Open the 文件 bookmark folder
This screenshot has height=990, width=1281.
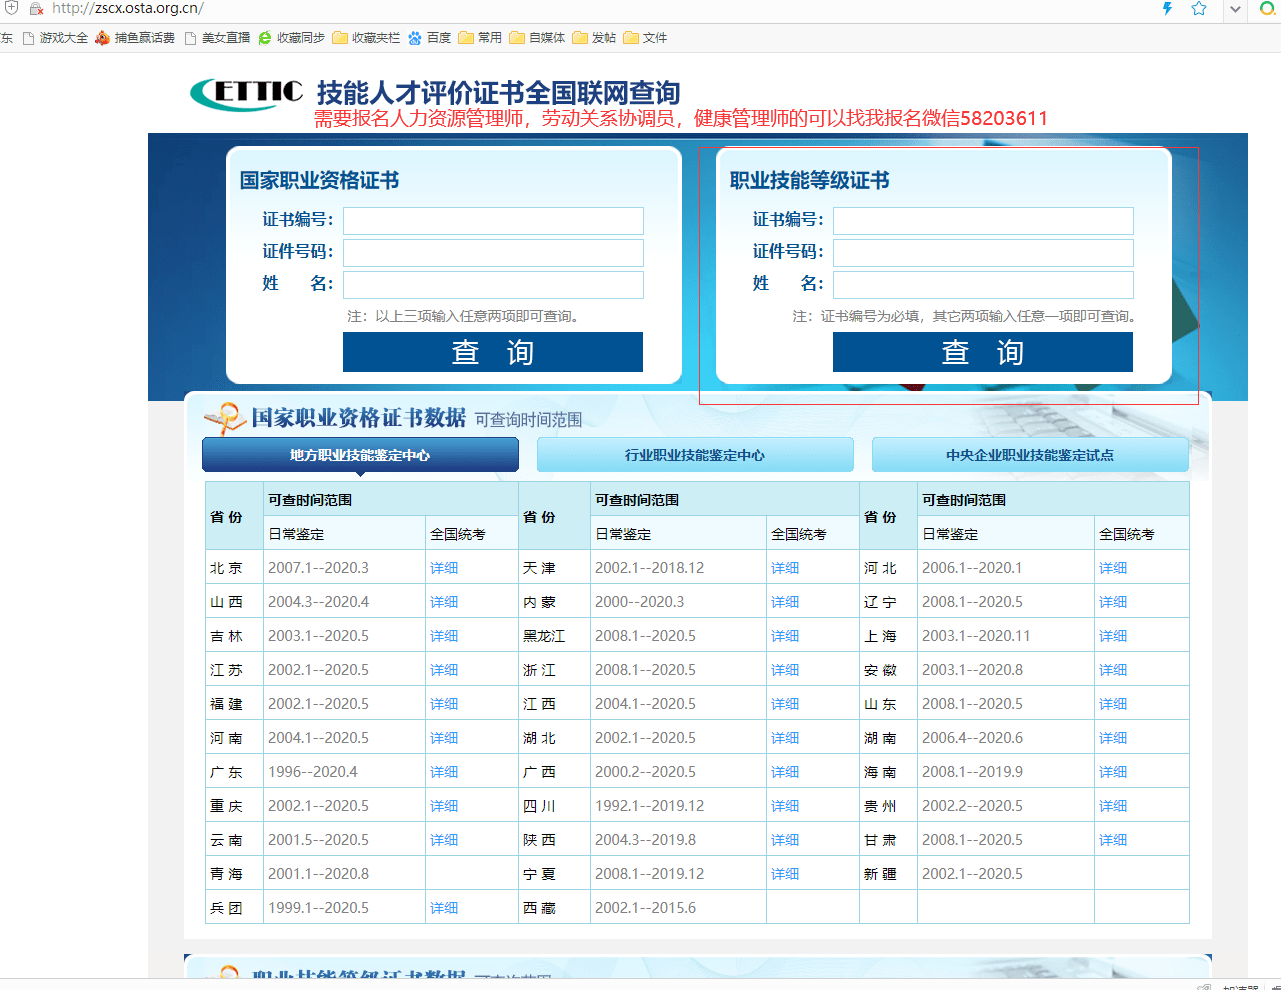[645, 38]
